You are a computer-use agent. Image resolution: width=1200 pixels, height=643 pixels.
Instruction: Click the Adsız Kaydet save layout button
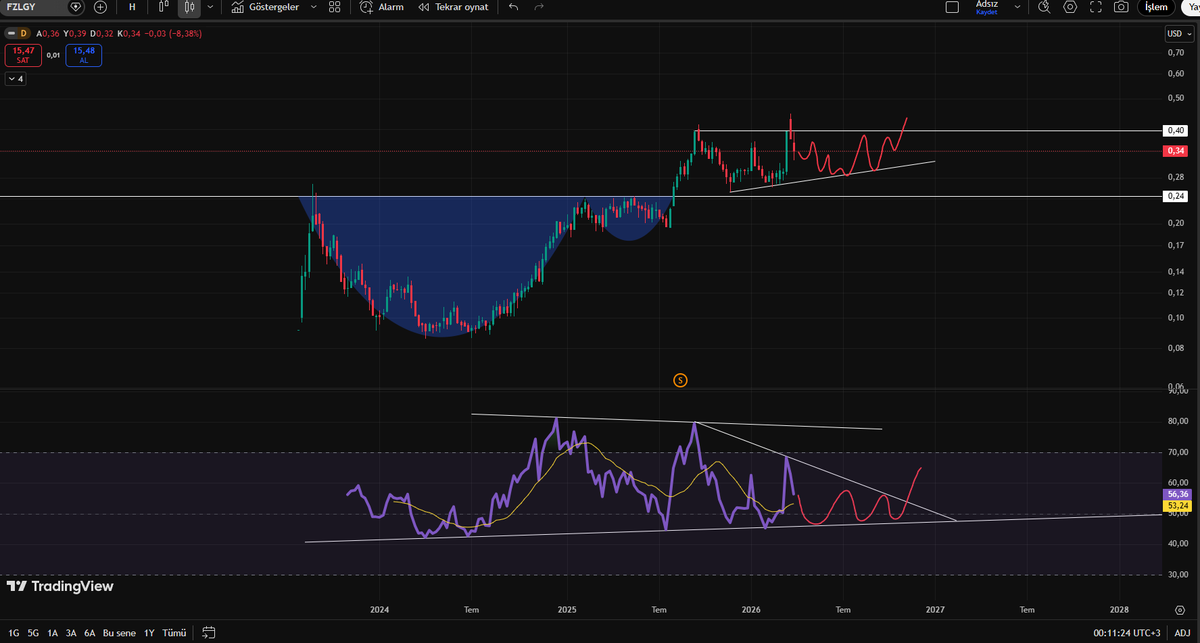(987, 7)
